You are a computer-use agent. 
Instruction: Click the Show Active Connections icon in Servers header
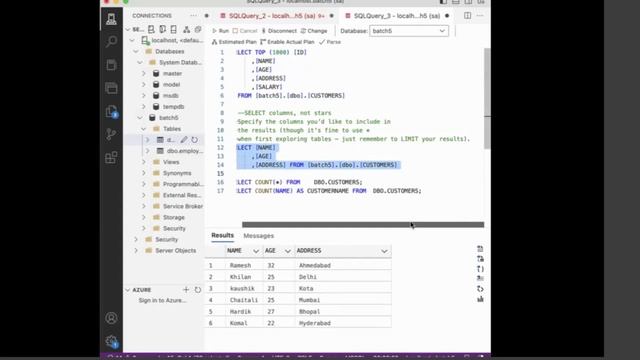pos(174,29)
